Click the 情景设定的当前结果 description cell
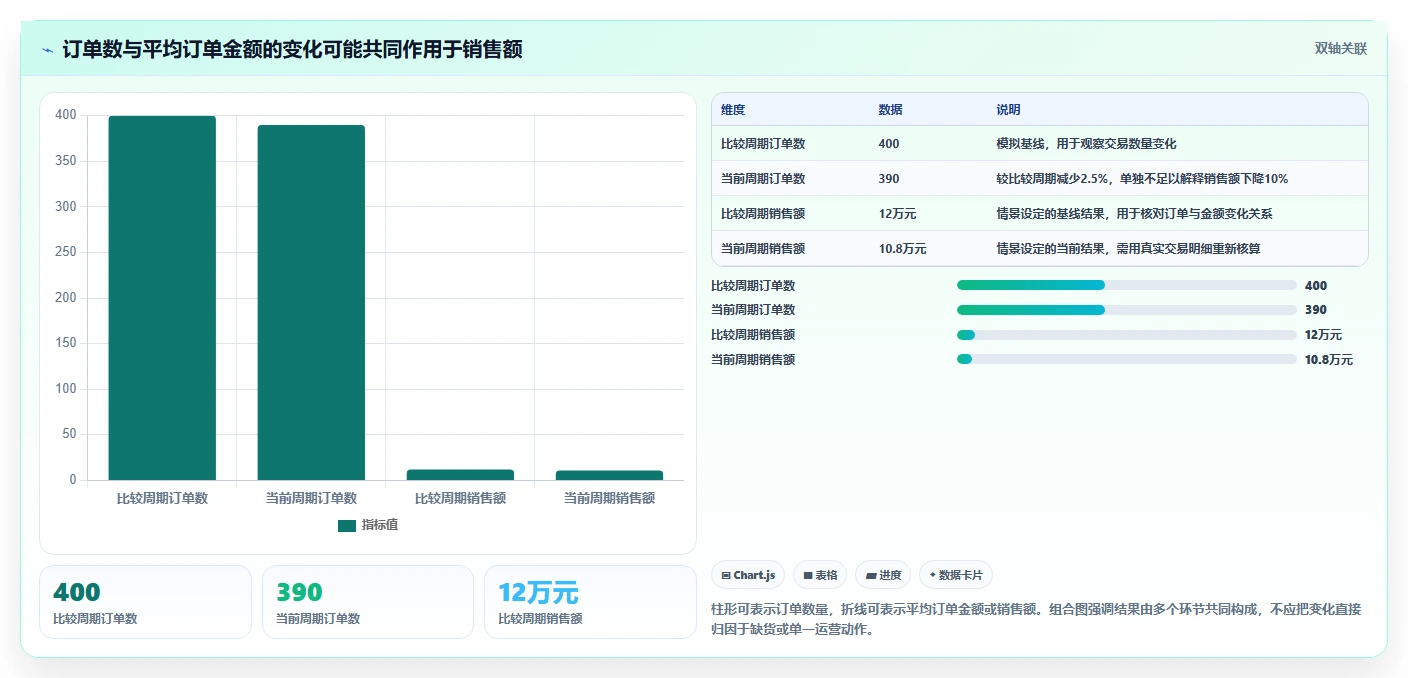 click(x=1128, y=249)
